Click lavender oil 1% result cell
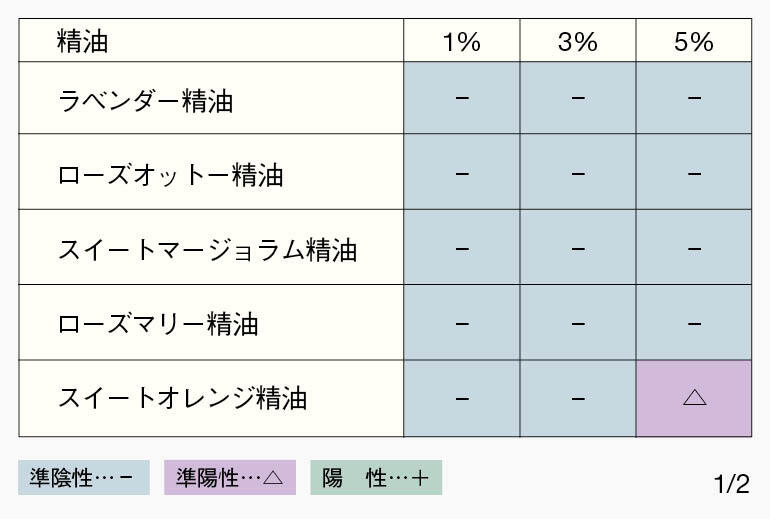 click(x=462, y=98)
